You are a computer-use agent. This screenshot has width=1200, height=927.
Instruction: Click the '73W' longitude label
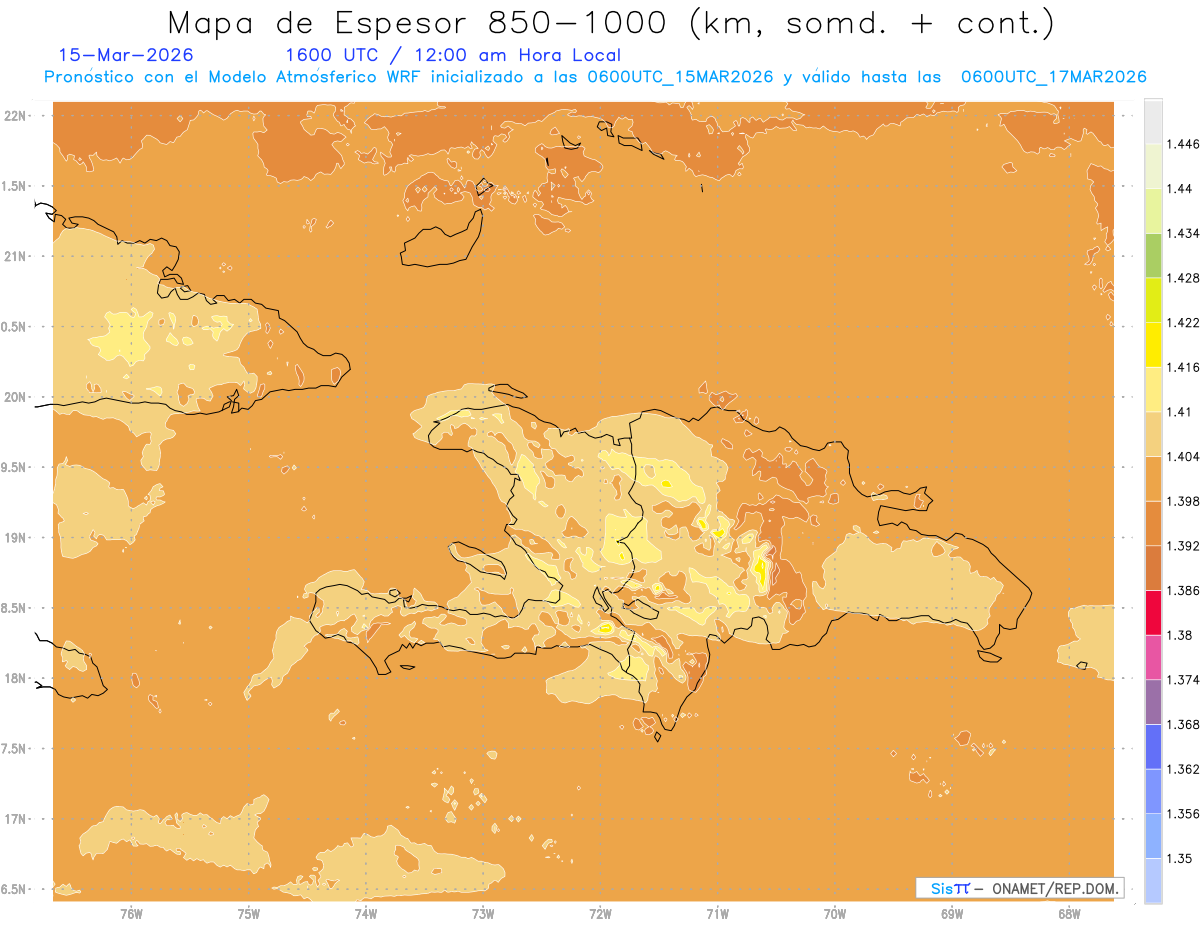coord(483,914)
